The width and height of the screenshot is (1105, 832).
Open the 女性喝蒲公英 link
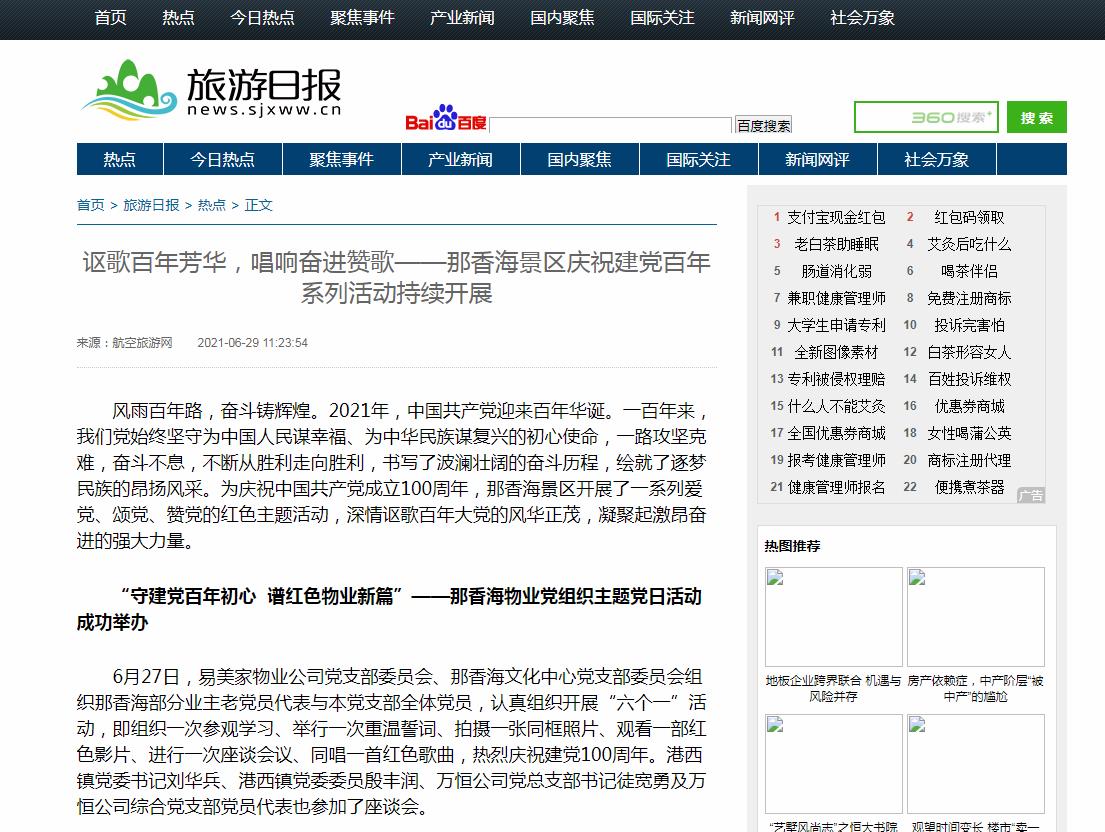(x=970, y=433)
